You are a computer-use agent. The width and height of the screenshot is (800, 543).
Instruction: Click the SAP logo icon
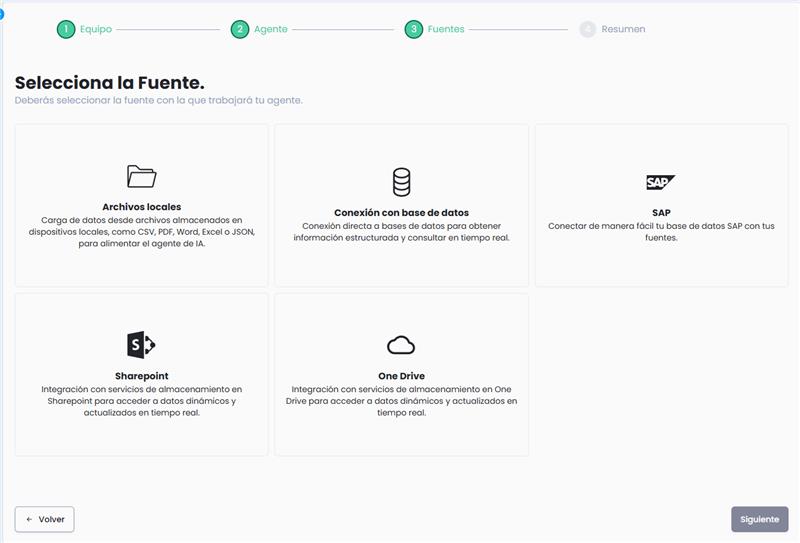(660, 182)
